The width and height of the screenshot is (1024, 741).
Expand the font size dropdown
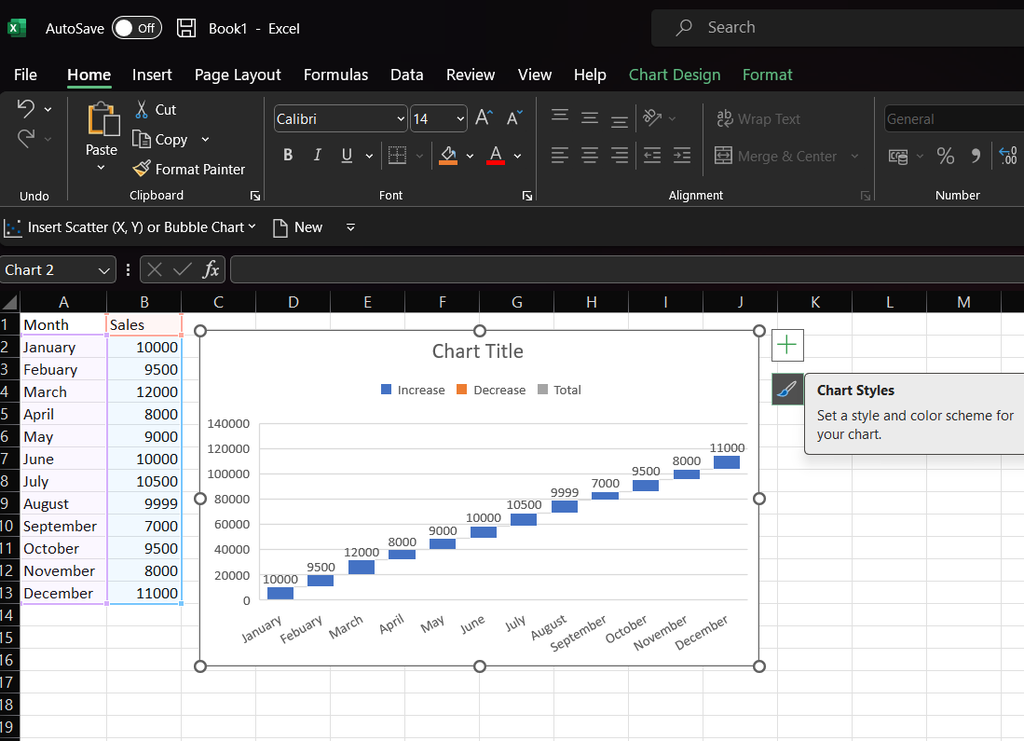(x=460, y=119)
